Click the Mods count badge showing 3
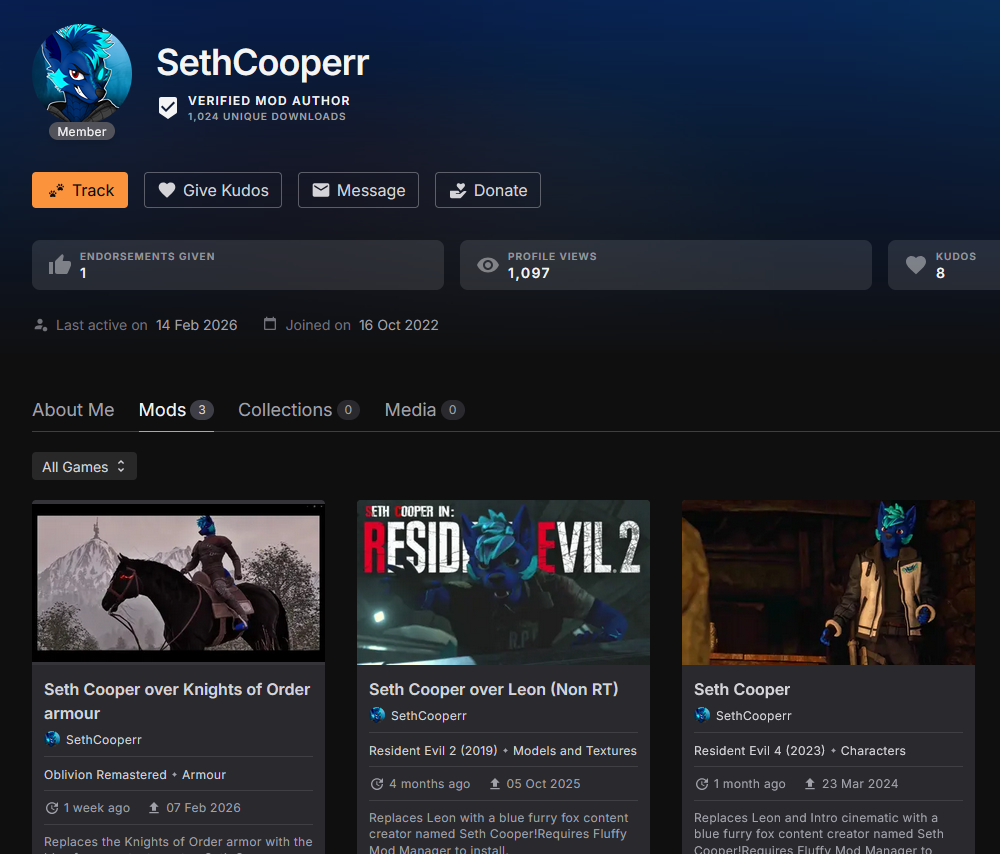 coord(202,409)
